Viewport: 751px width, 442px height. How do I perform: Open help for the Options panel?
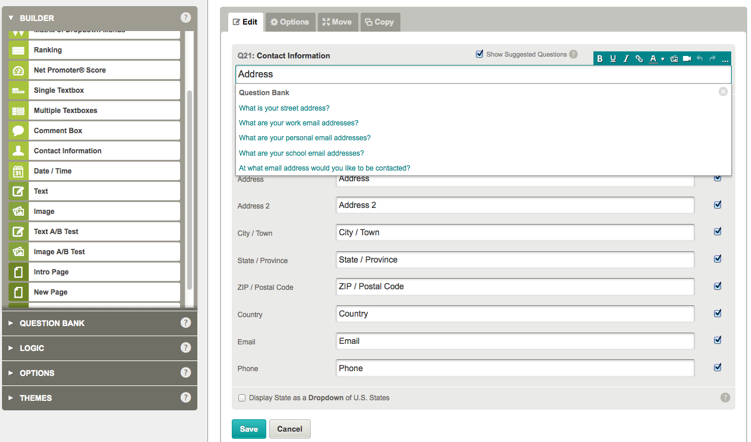point(185,373)
